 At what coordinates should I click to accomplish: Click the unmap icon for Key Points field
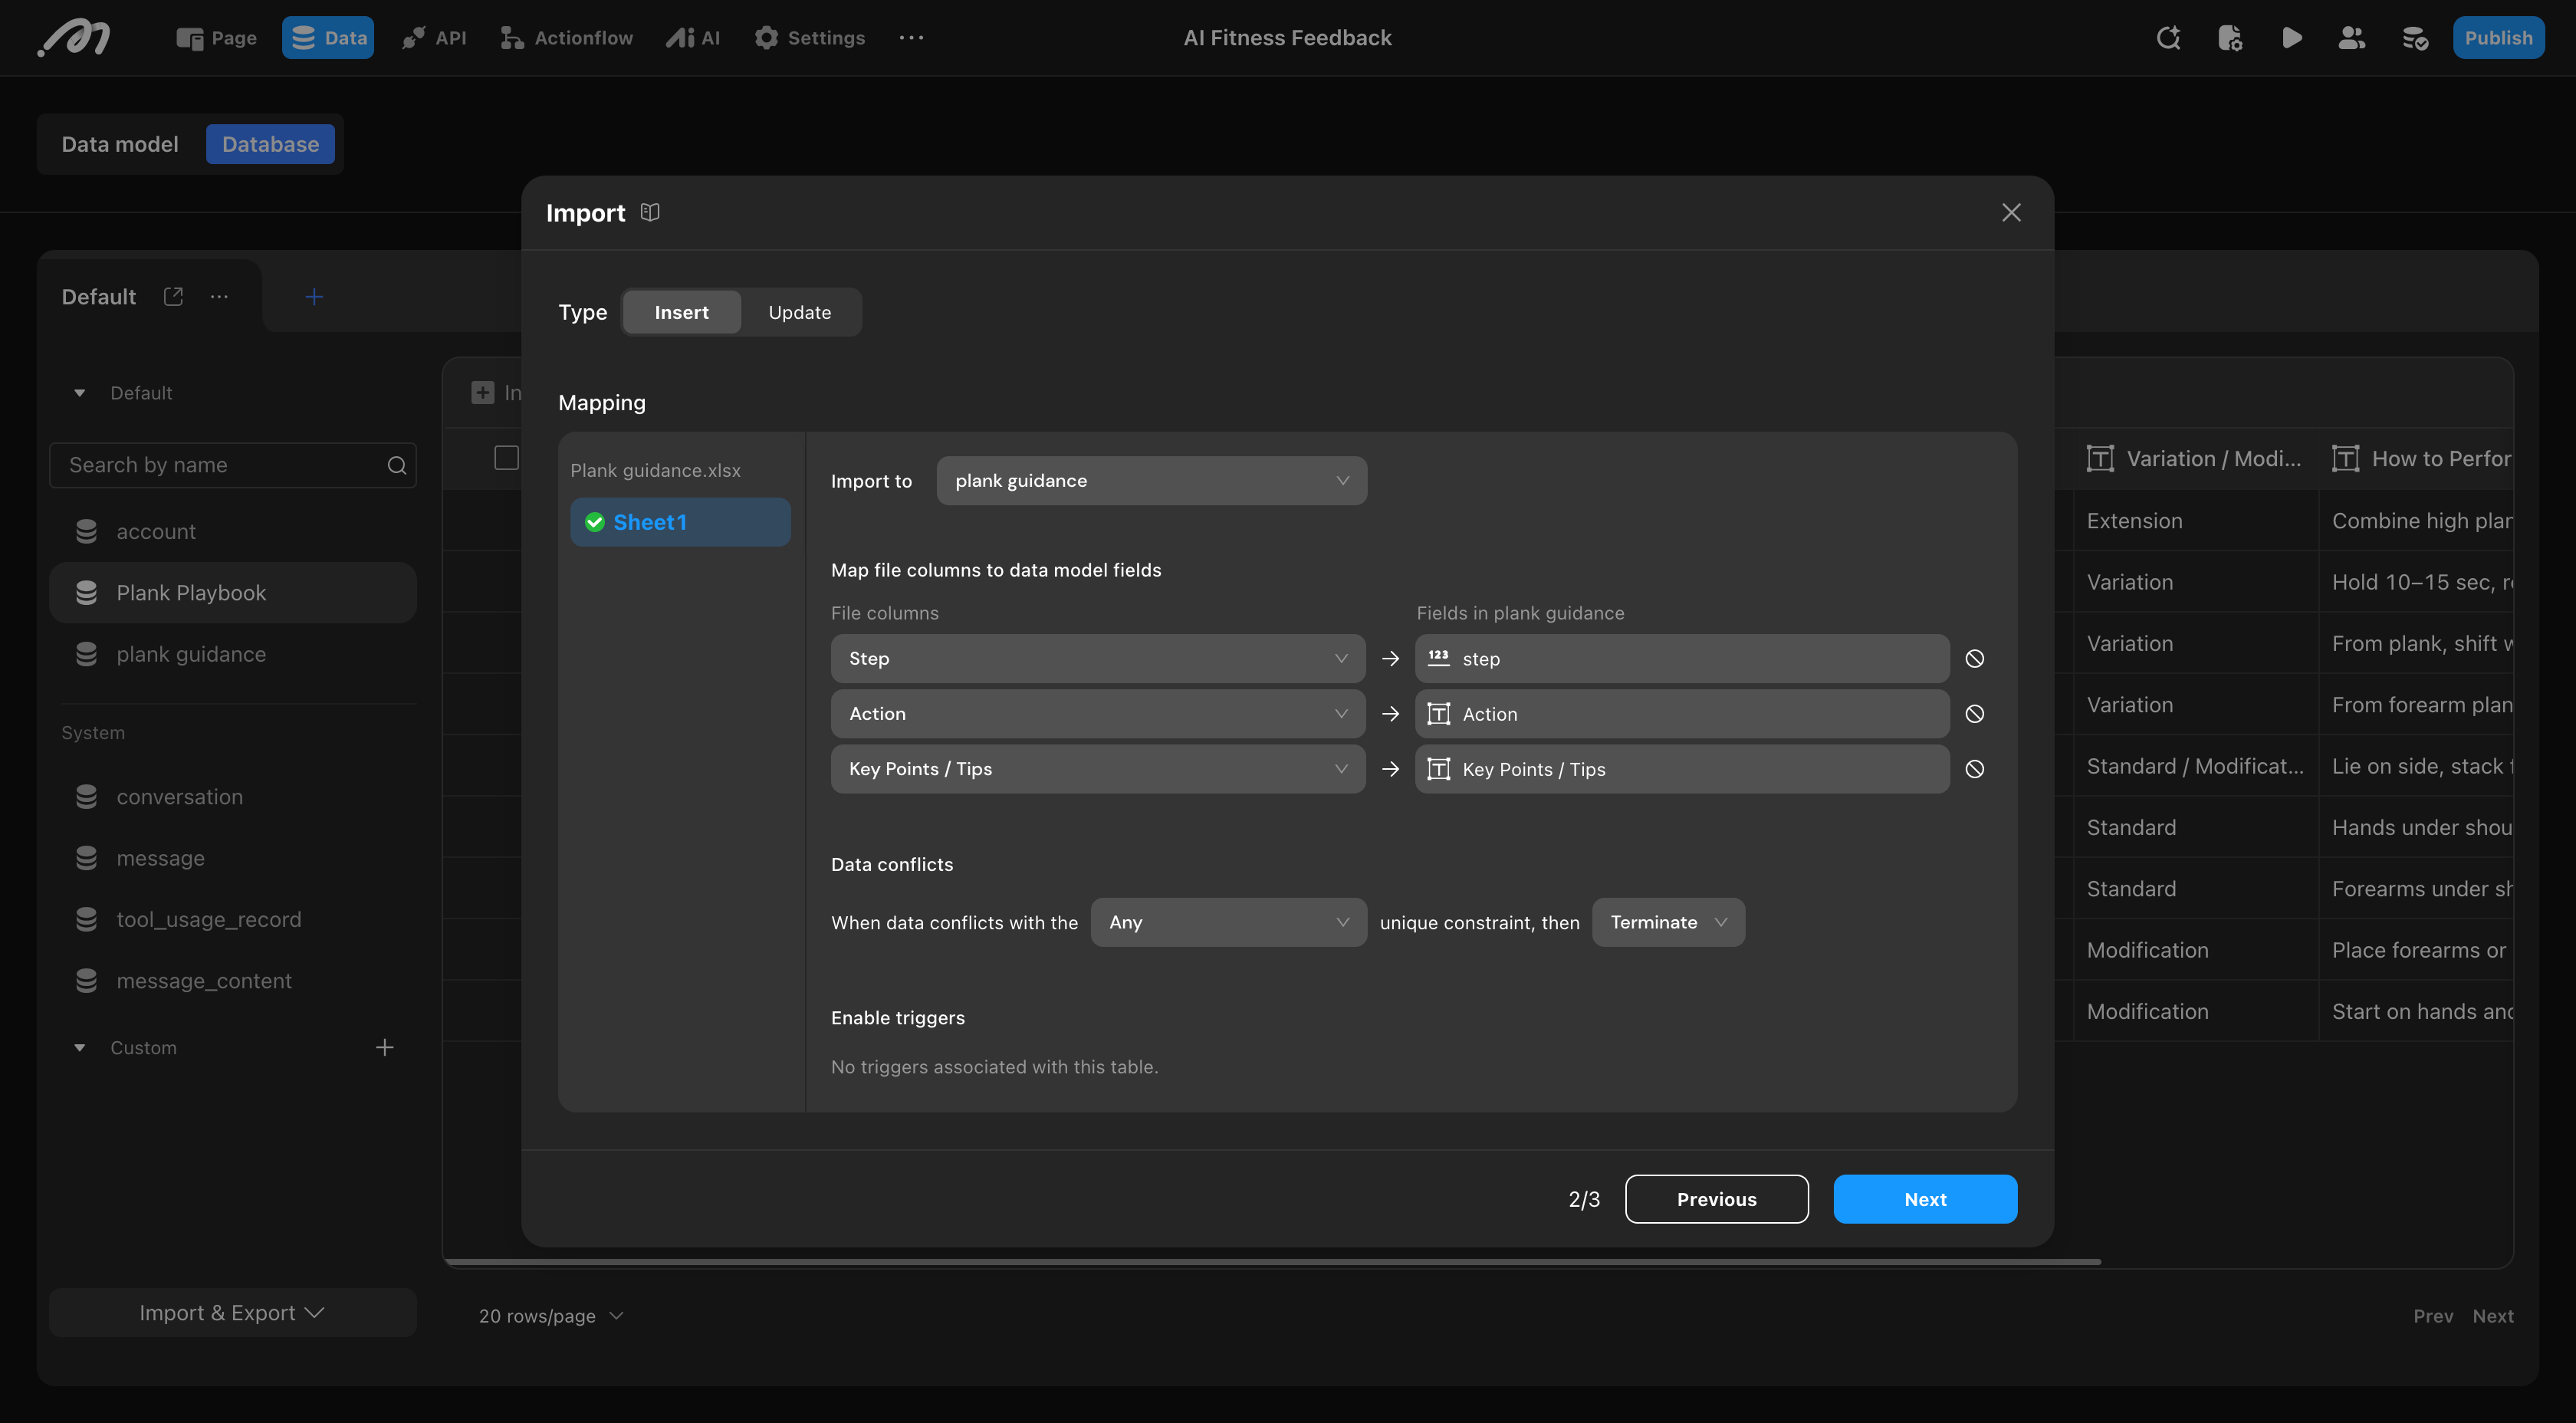[1974, 769]
